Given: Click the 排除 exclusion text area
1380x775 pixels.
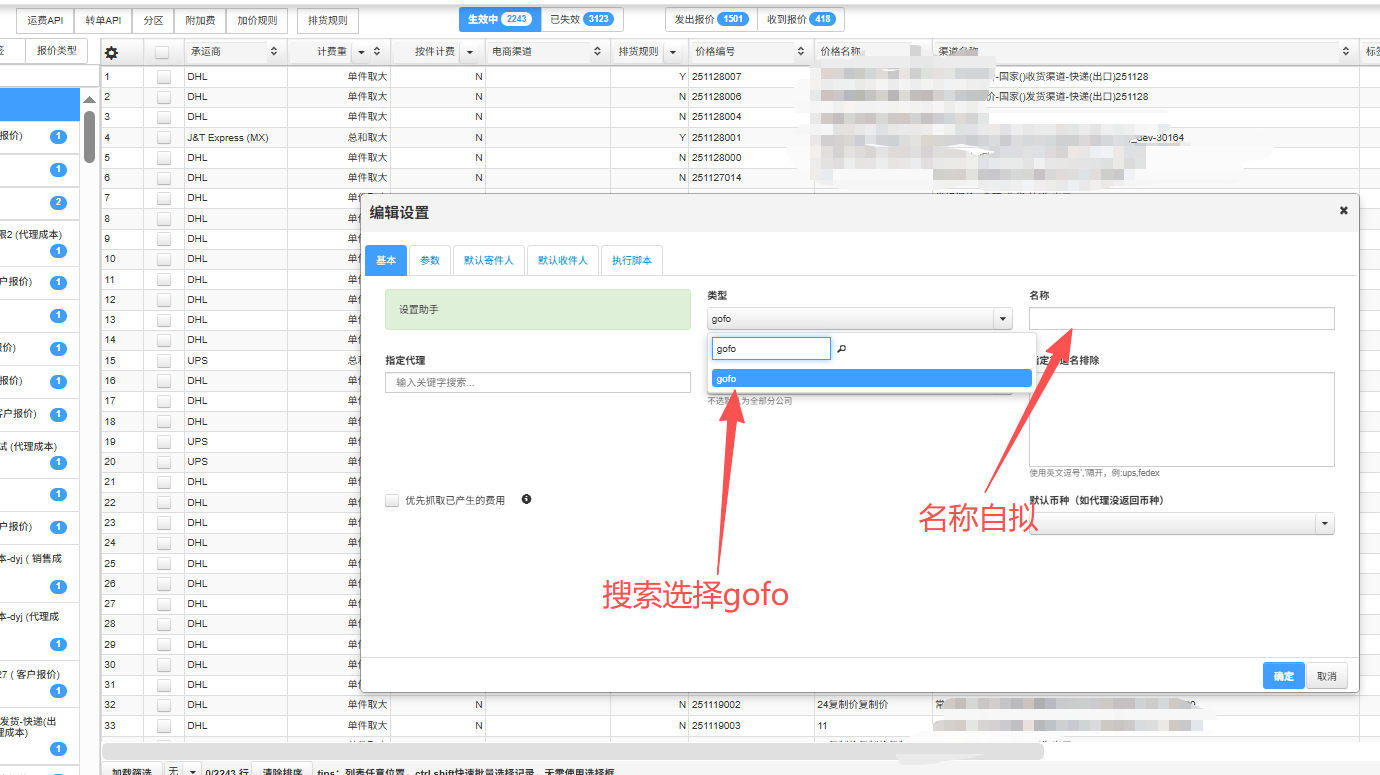Looking at the screenshot, I should click(1181, 419).
